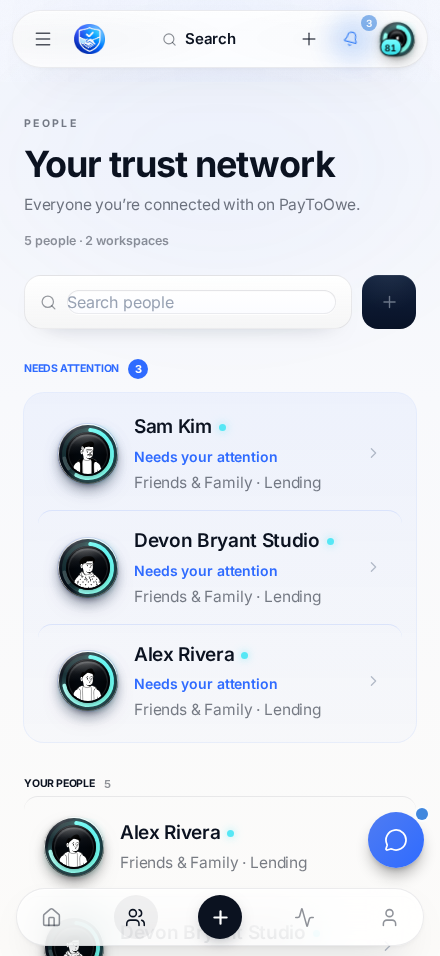Click the PayToOwe handshake shield logo

coord(90,39)
